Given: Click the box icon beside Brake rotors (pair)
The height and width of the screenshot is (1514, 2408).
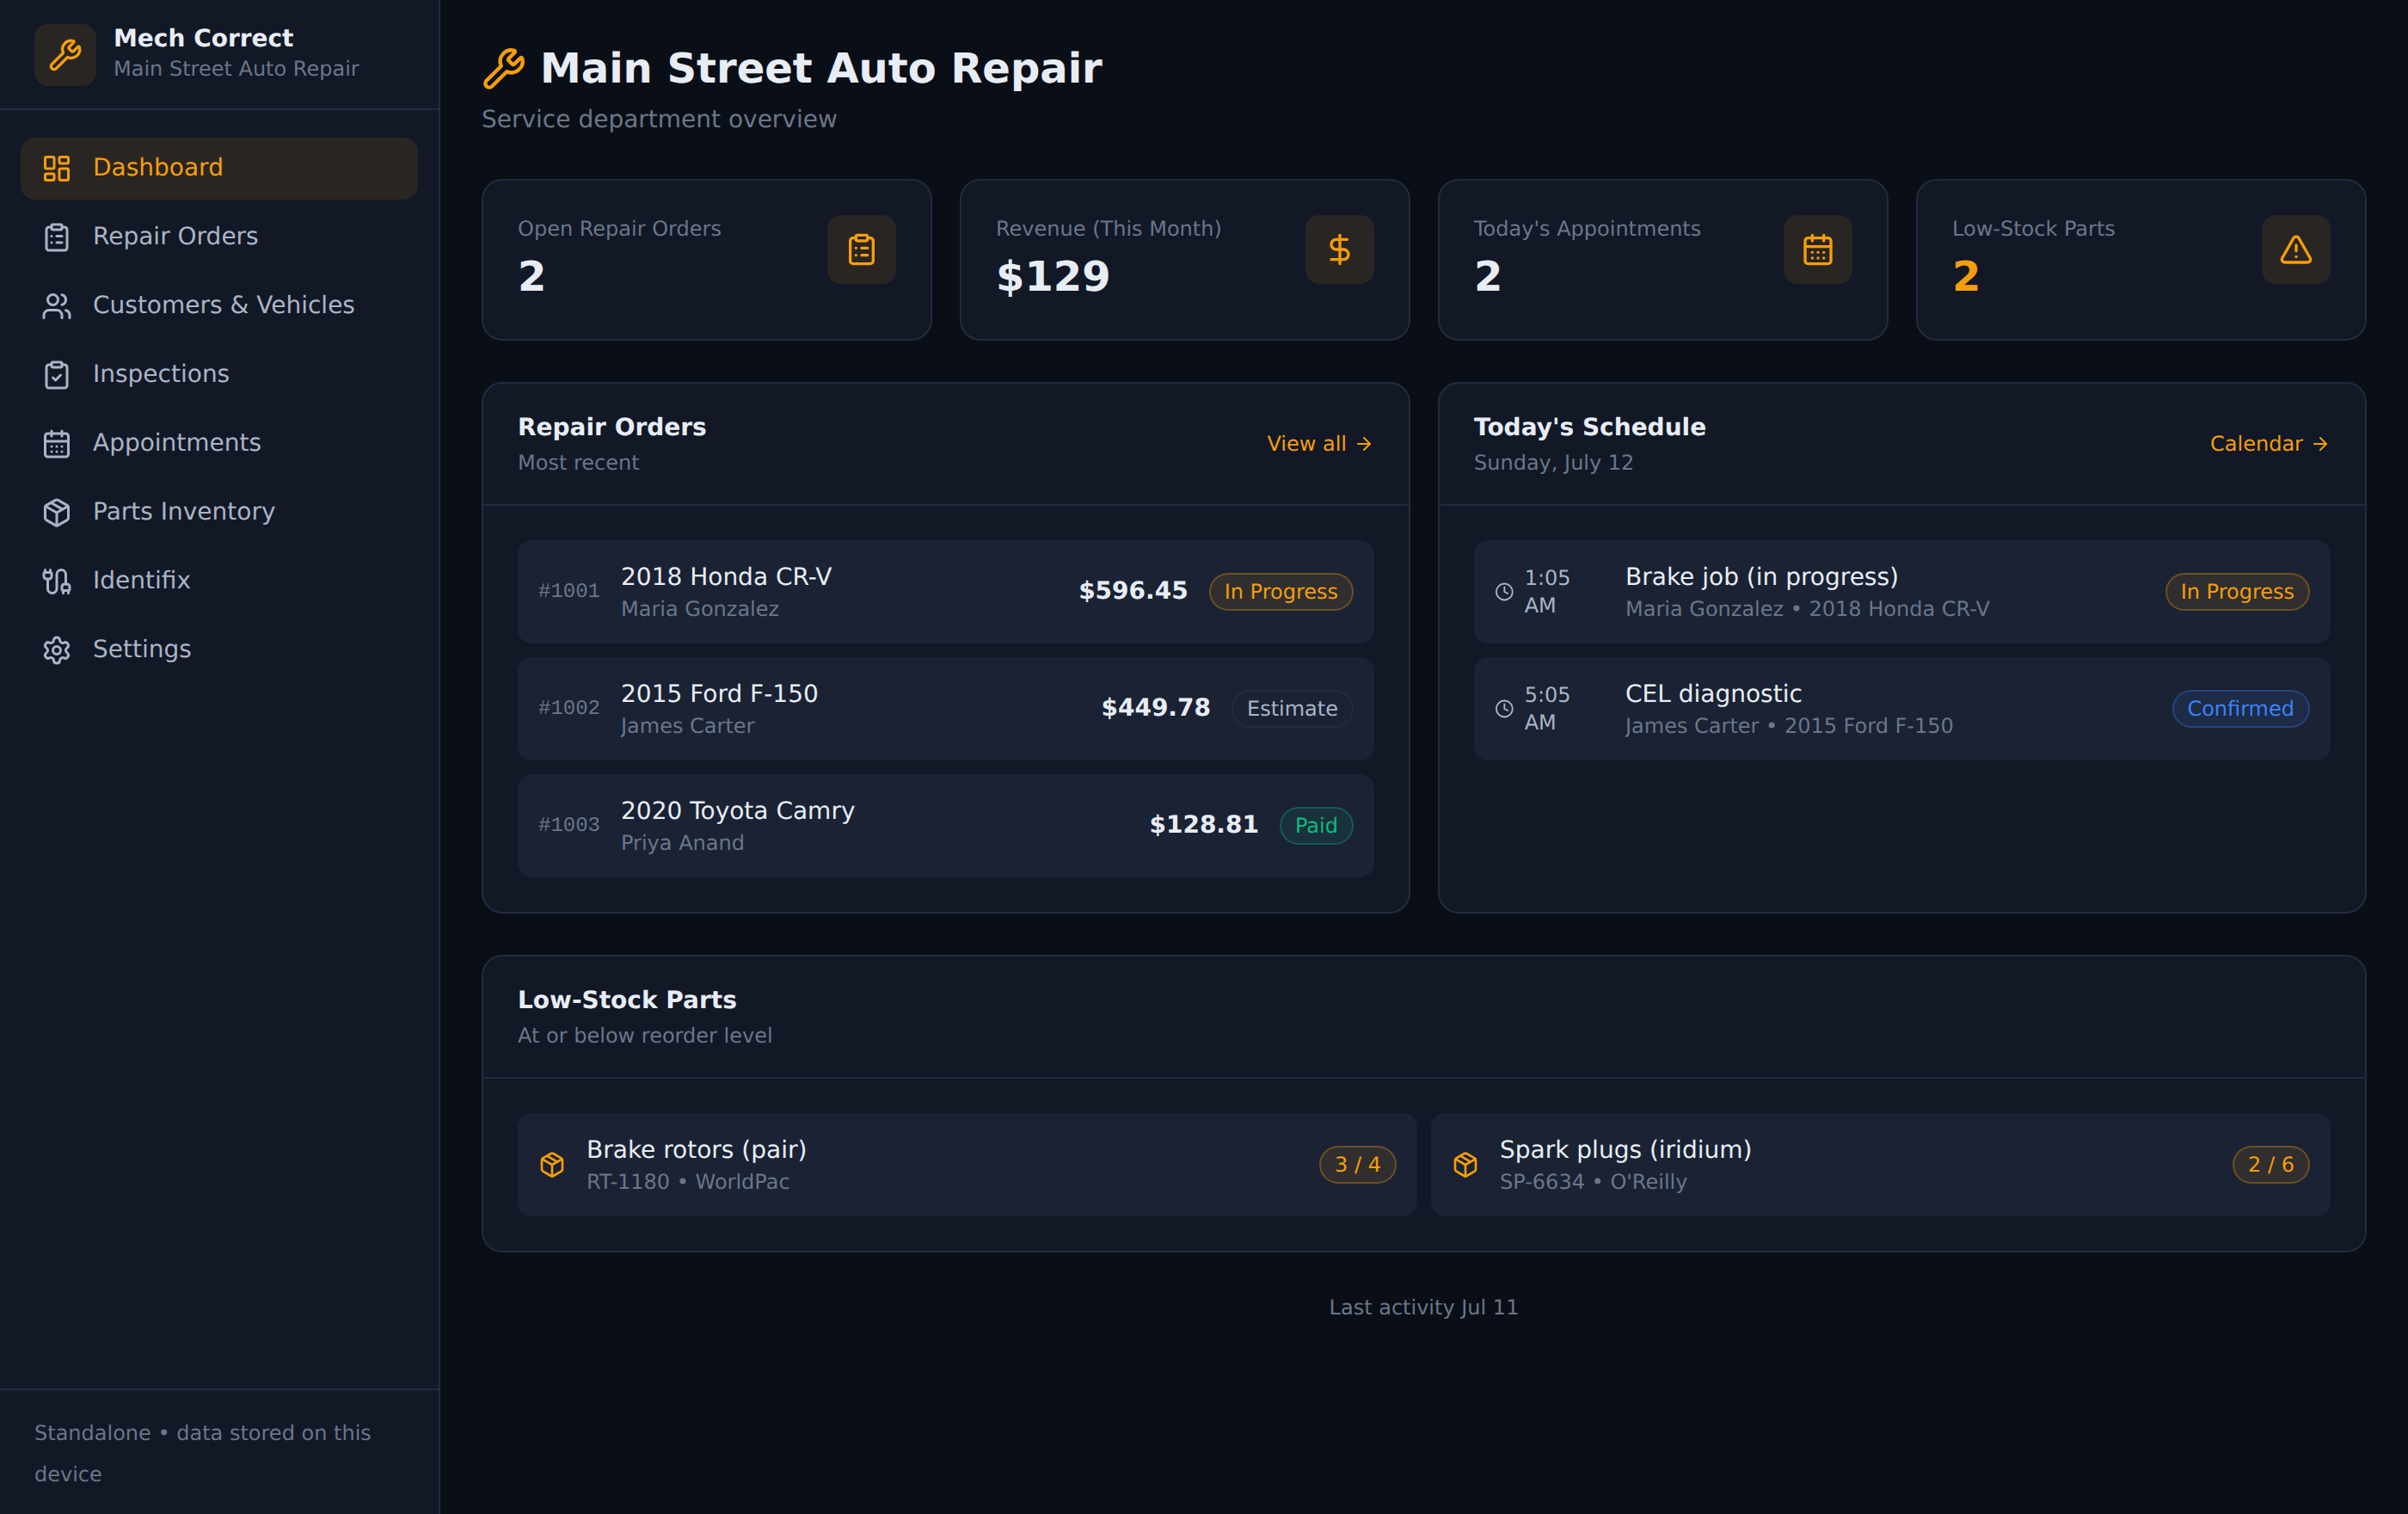Looking at the screenshot, I should tap(552, 1165).
